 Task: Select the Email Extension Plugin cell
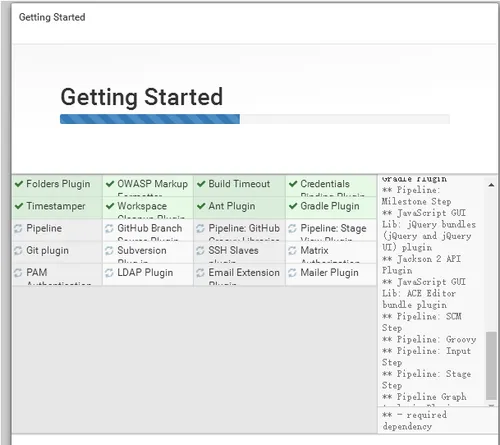(x=239, y=274)
